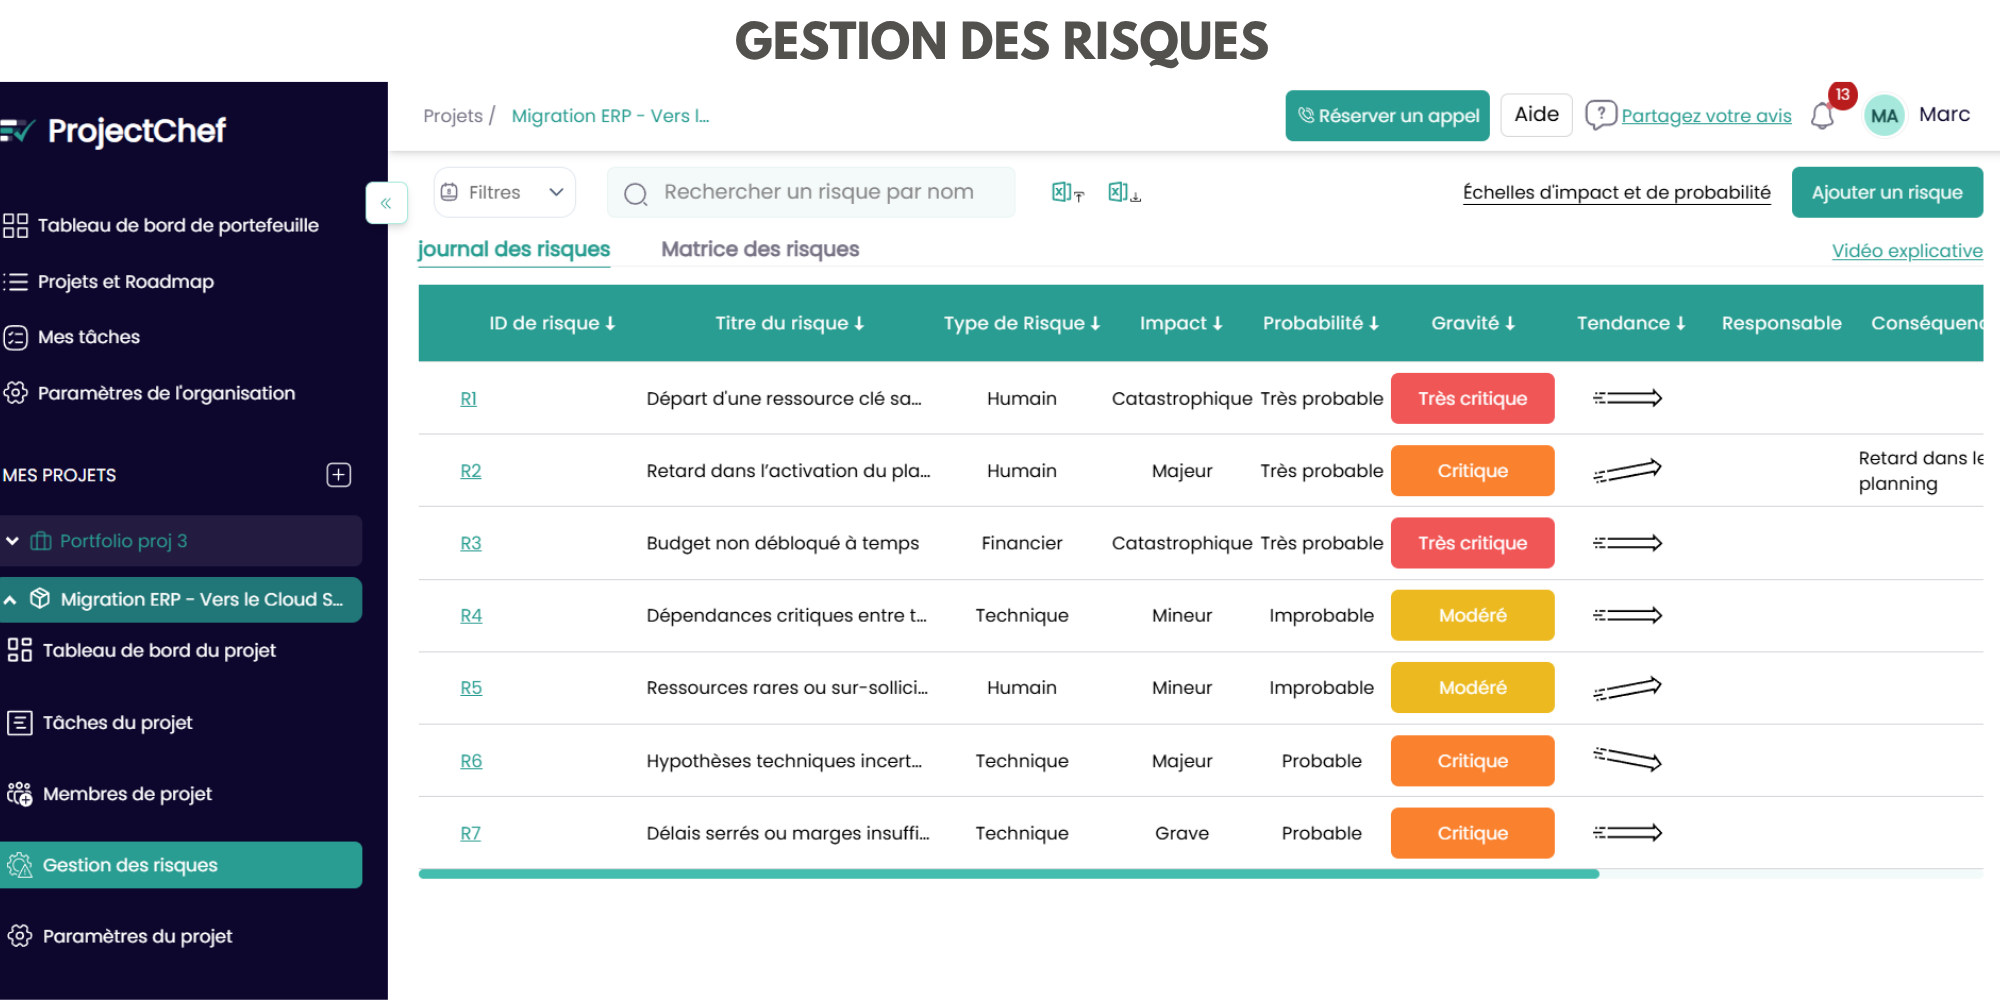Click the horizontal table scrollbar

1008,874
